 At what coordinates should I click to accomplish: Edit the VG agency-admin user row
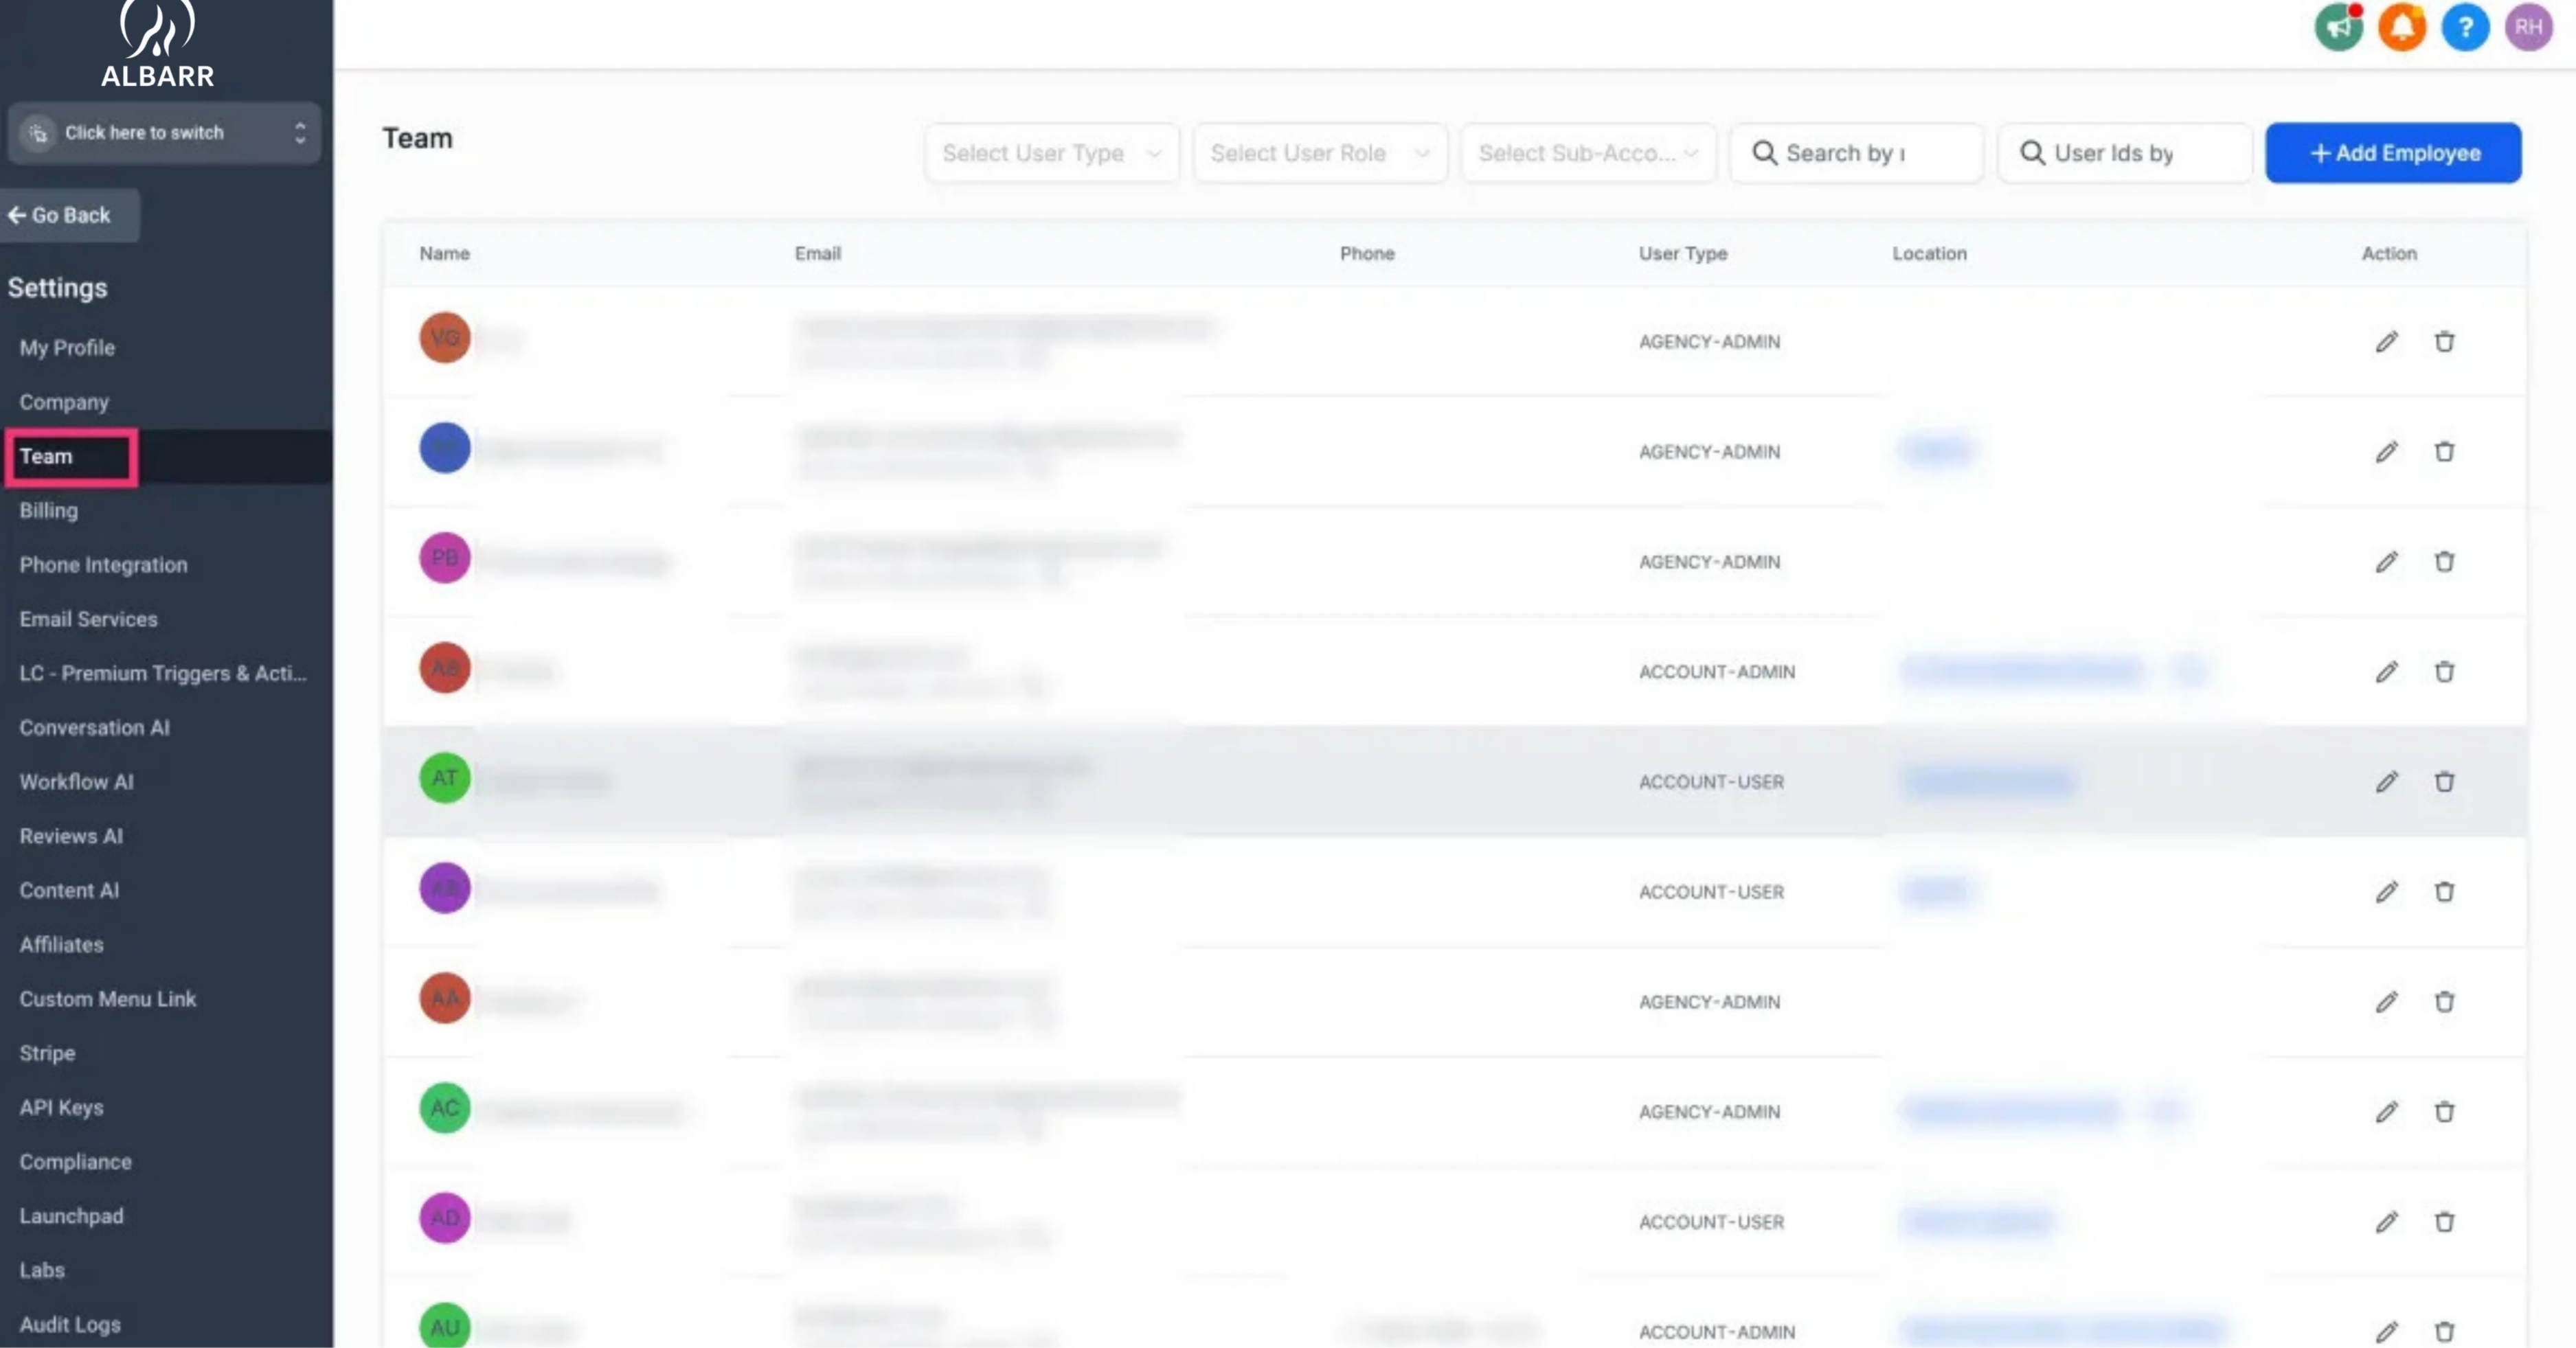coord(2386,342)
